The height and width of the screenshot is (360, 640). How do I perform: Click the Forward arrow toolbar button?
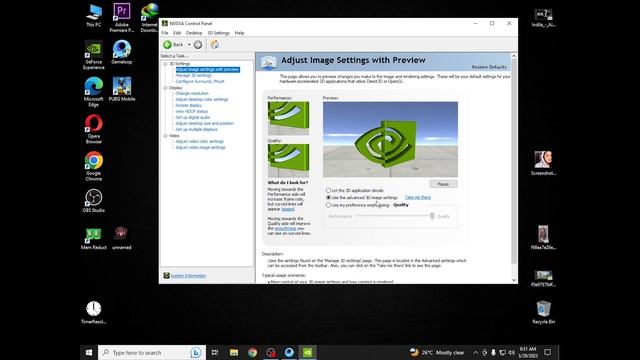coord(198,44)
